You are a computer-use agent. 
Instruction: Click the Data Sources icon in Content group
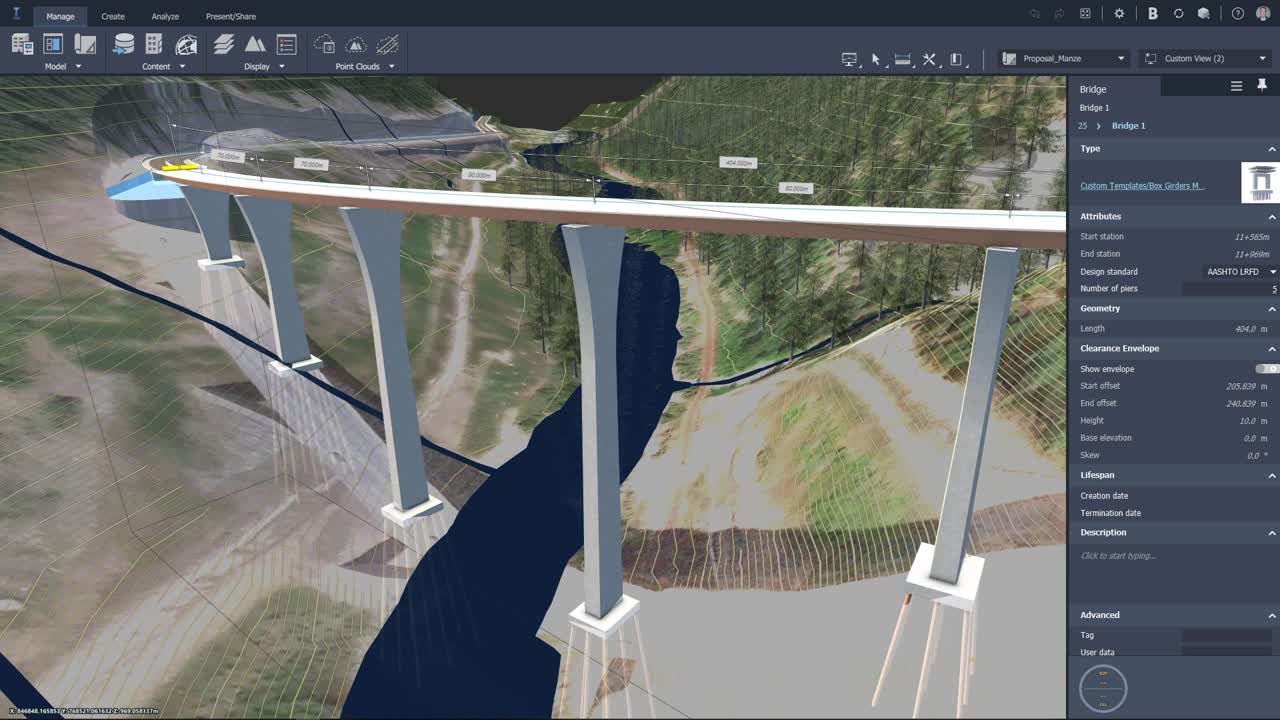point(123,44)
